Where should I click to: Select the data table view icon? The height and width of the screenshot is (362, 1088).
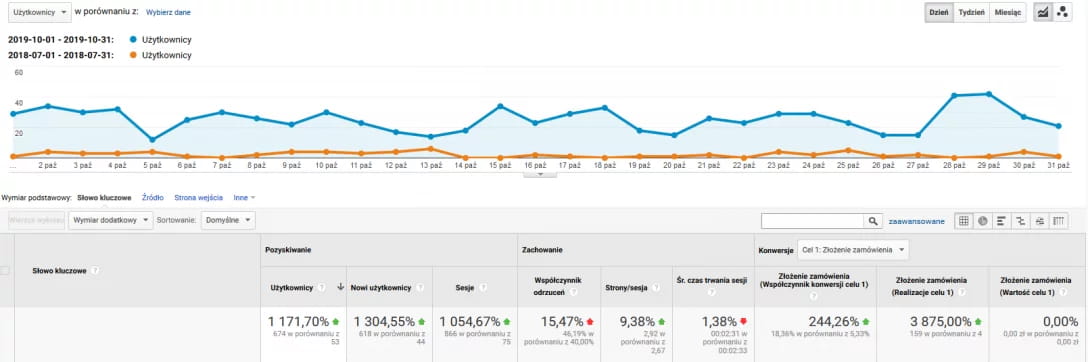coord(963,221)
